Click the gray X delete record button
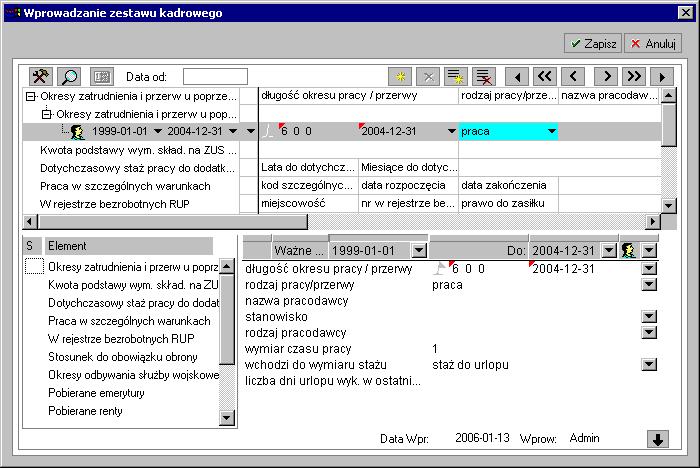 [x=428, y=76]
